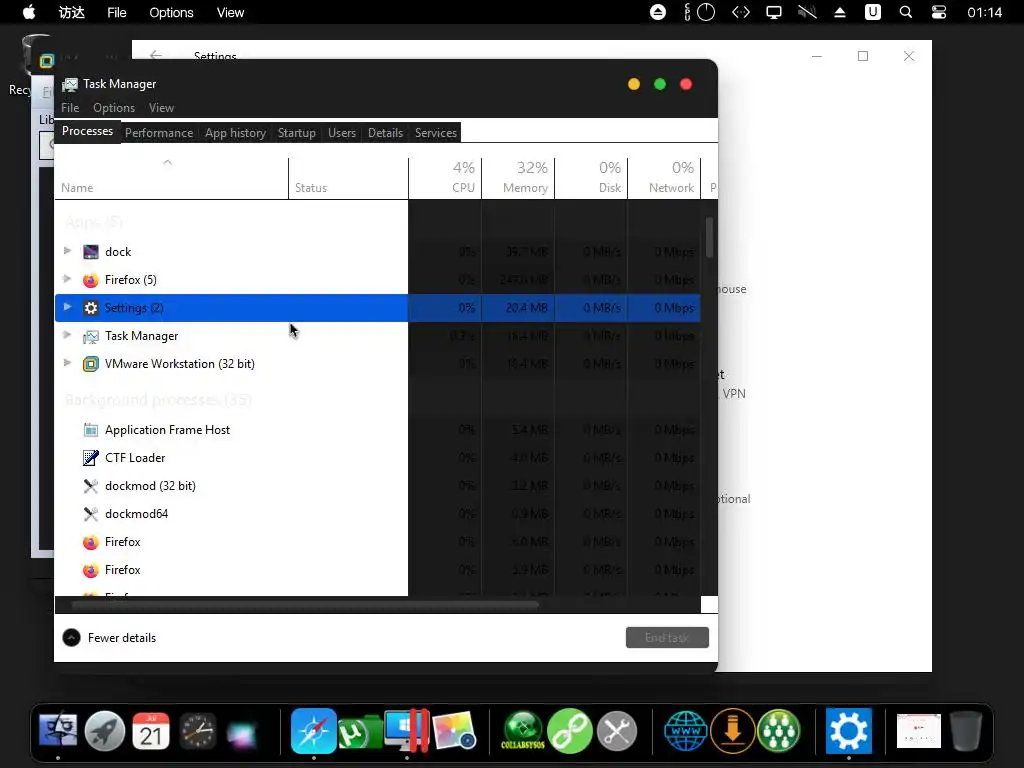Open the orange download arrow dock icon
Viewport: 1024px width, 768px height.
pyautogui.click(x=733, y=731)
